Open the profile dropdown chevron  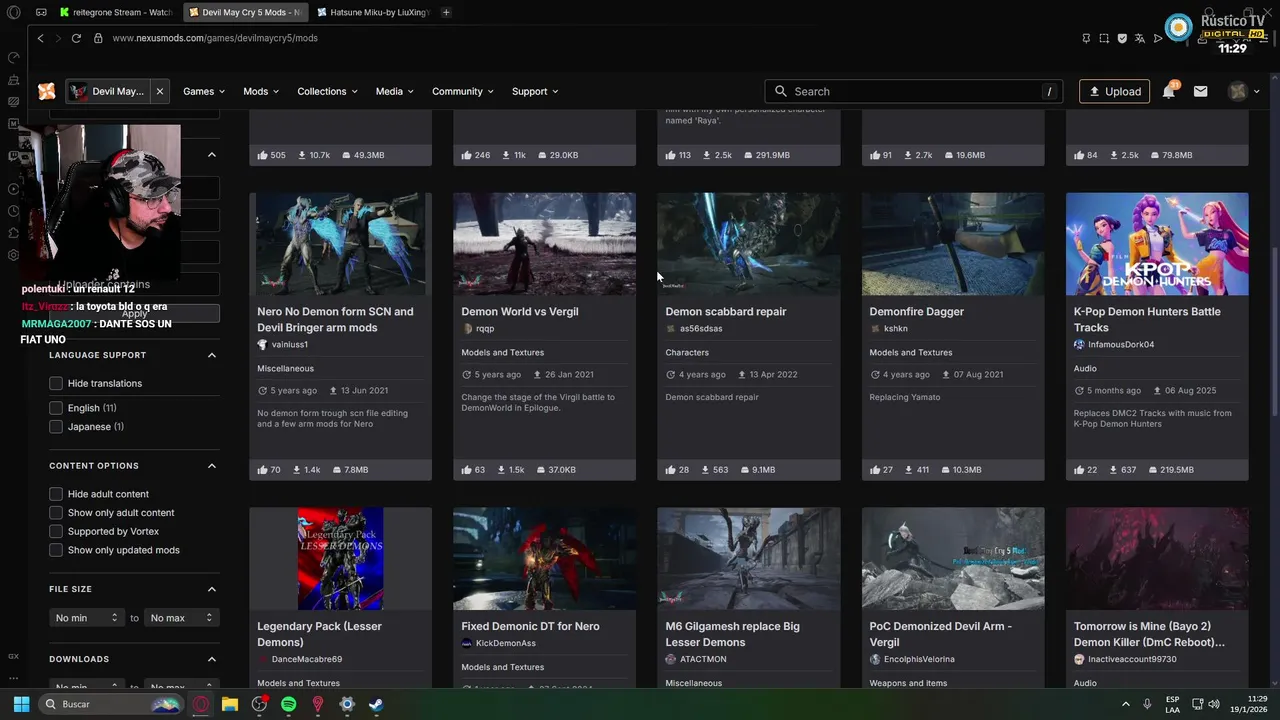pos(1256,92)
